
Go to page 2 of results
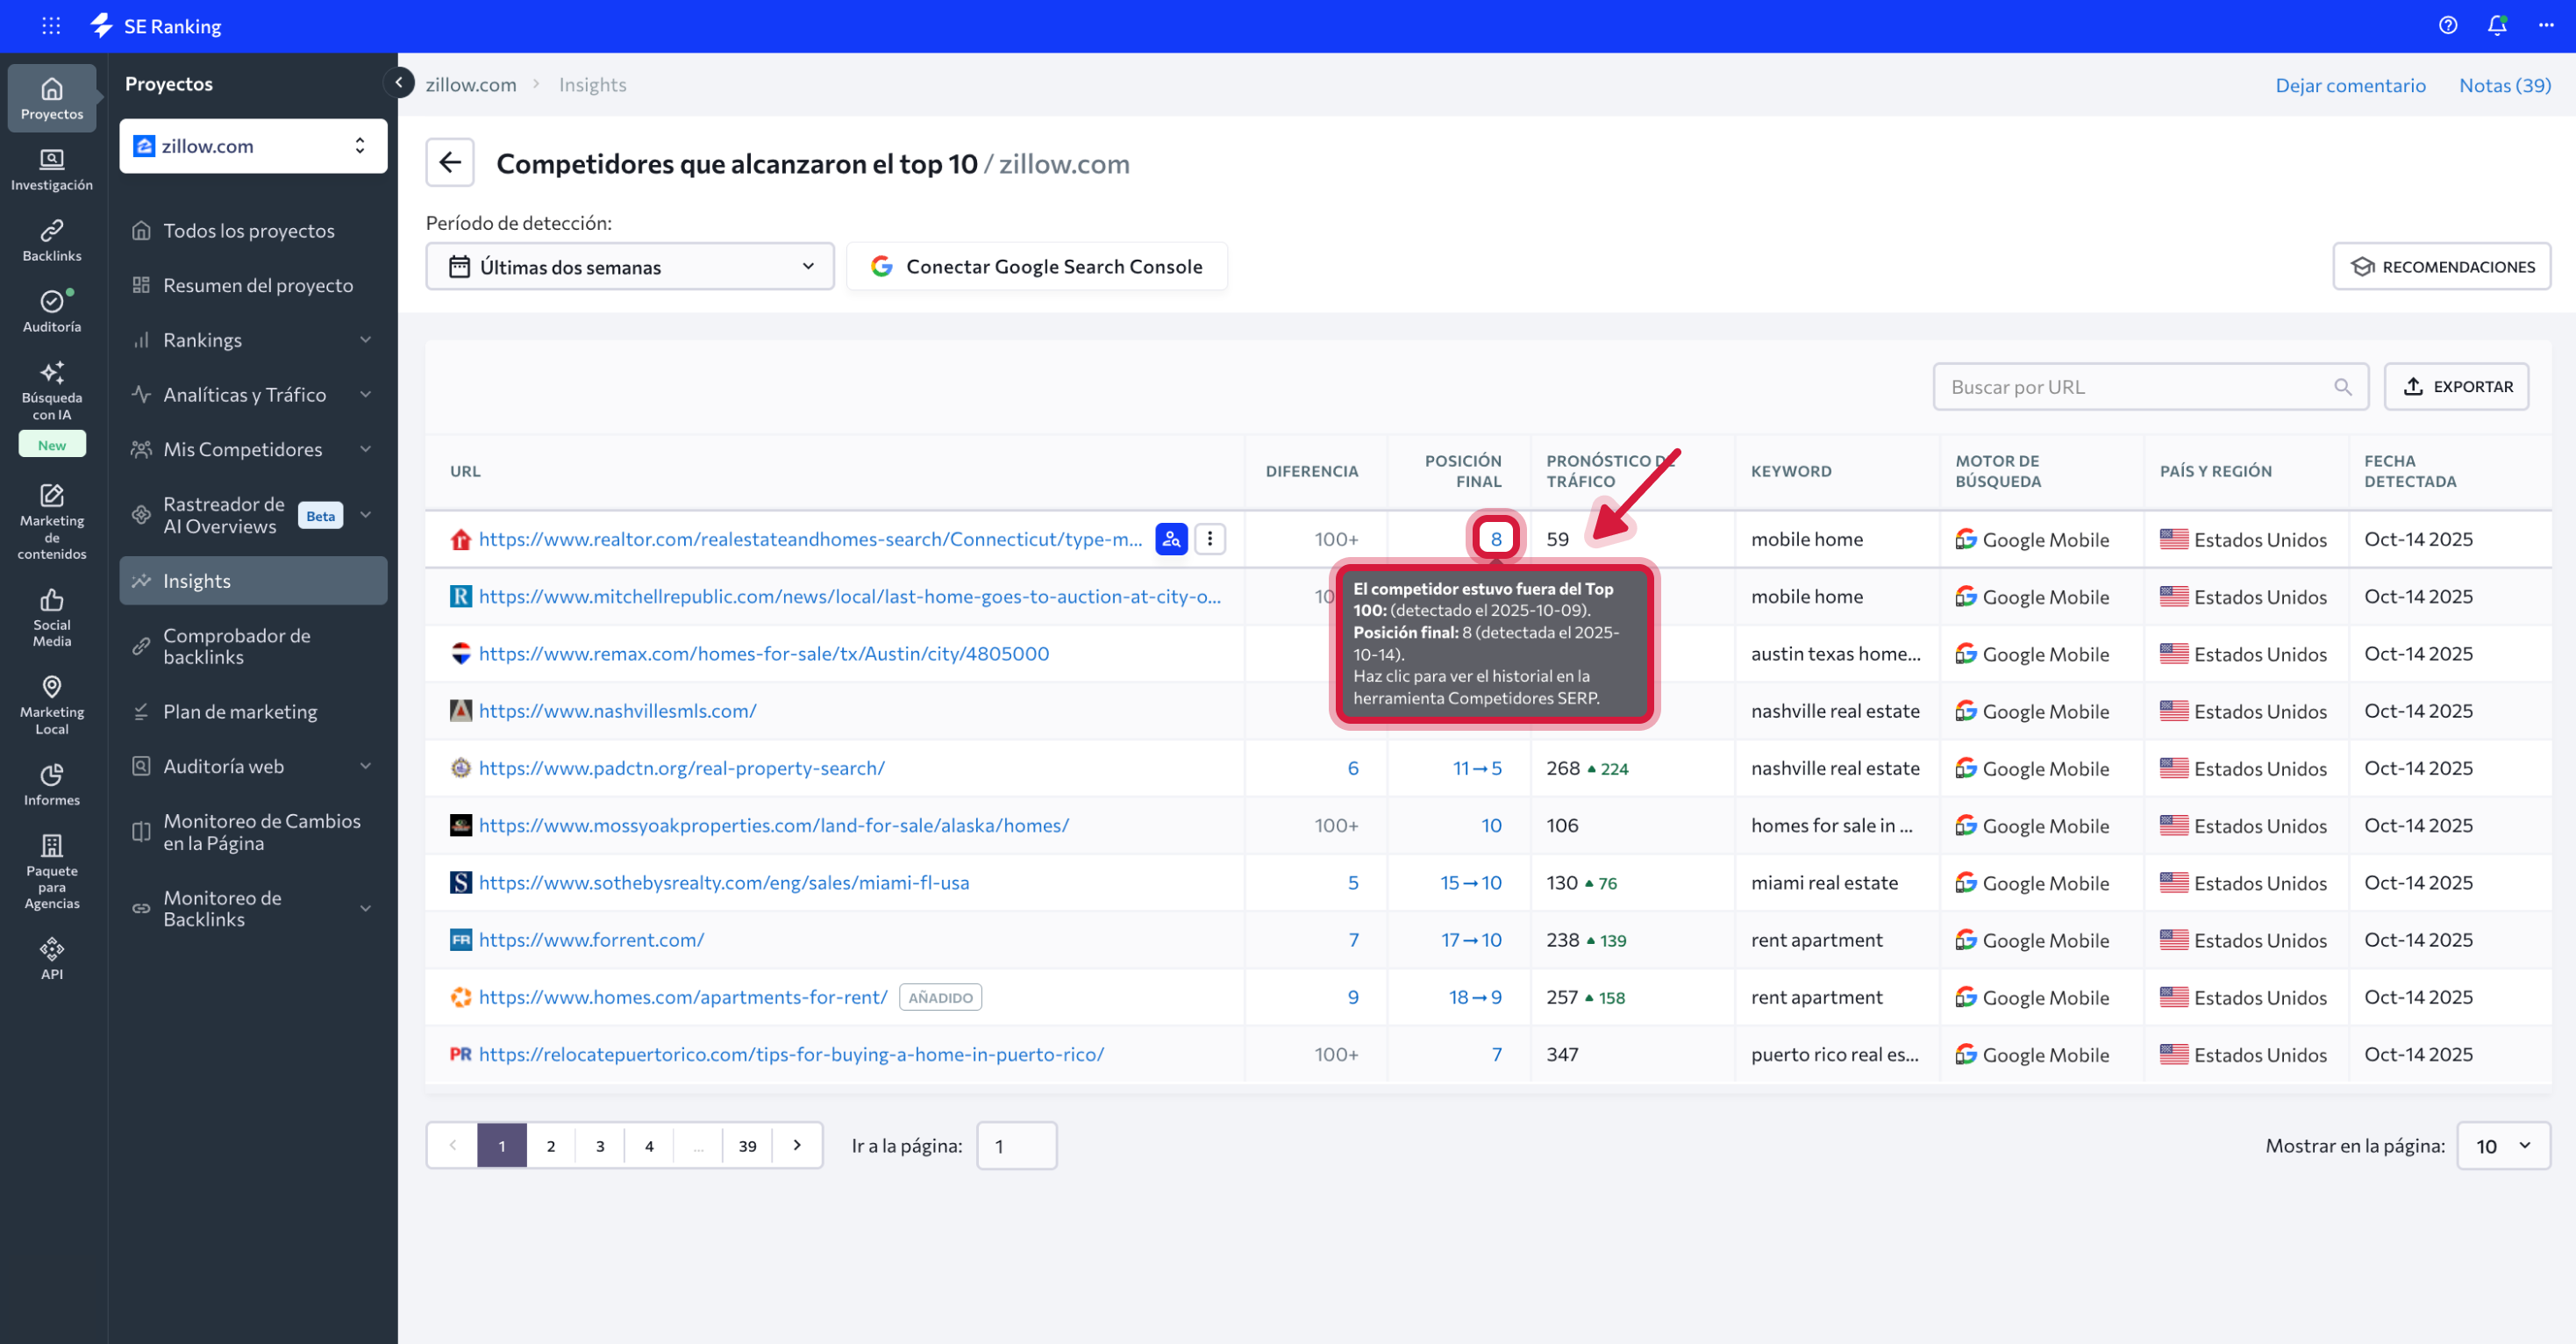[x=550, y=1146]
